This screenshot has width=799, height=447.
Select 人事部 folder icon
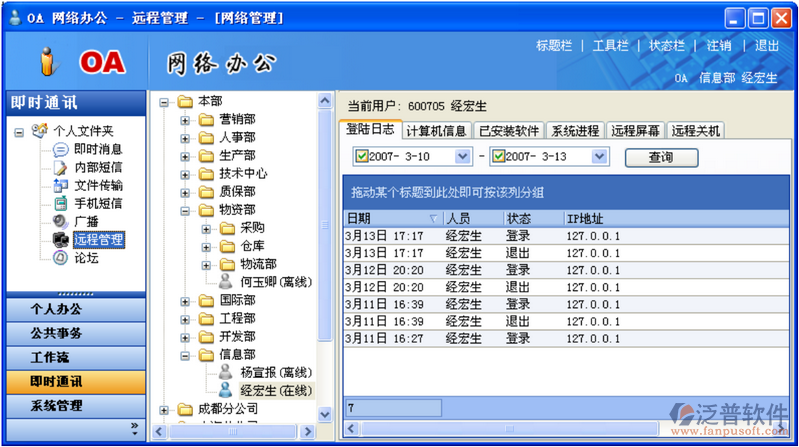tap(206, 138)
